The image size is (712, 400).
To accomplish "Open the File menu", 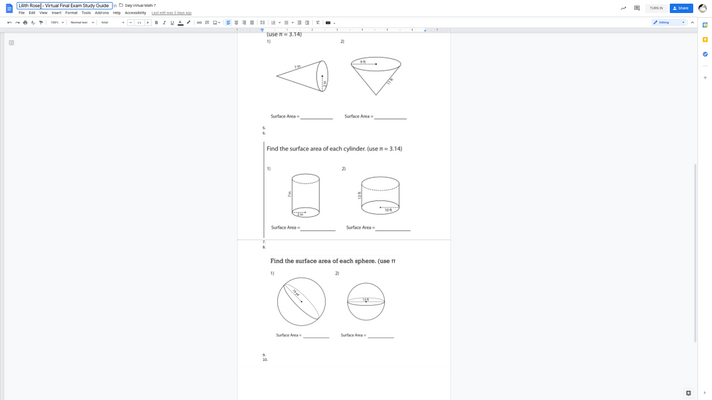I will 21,13.
